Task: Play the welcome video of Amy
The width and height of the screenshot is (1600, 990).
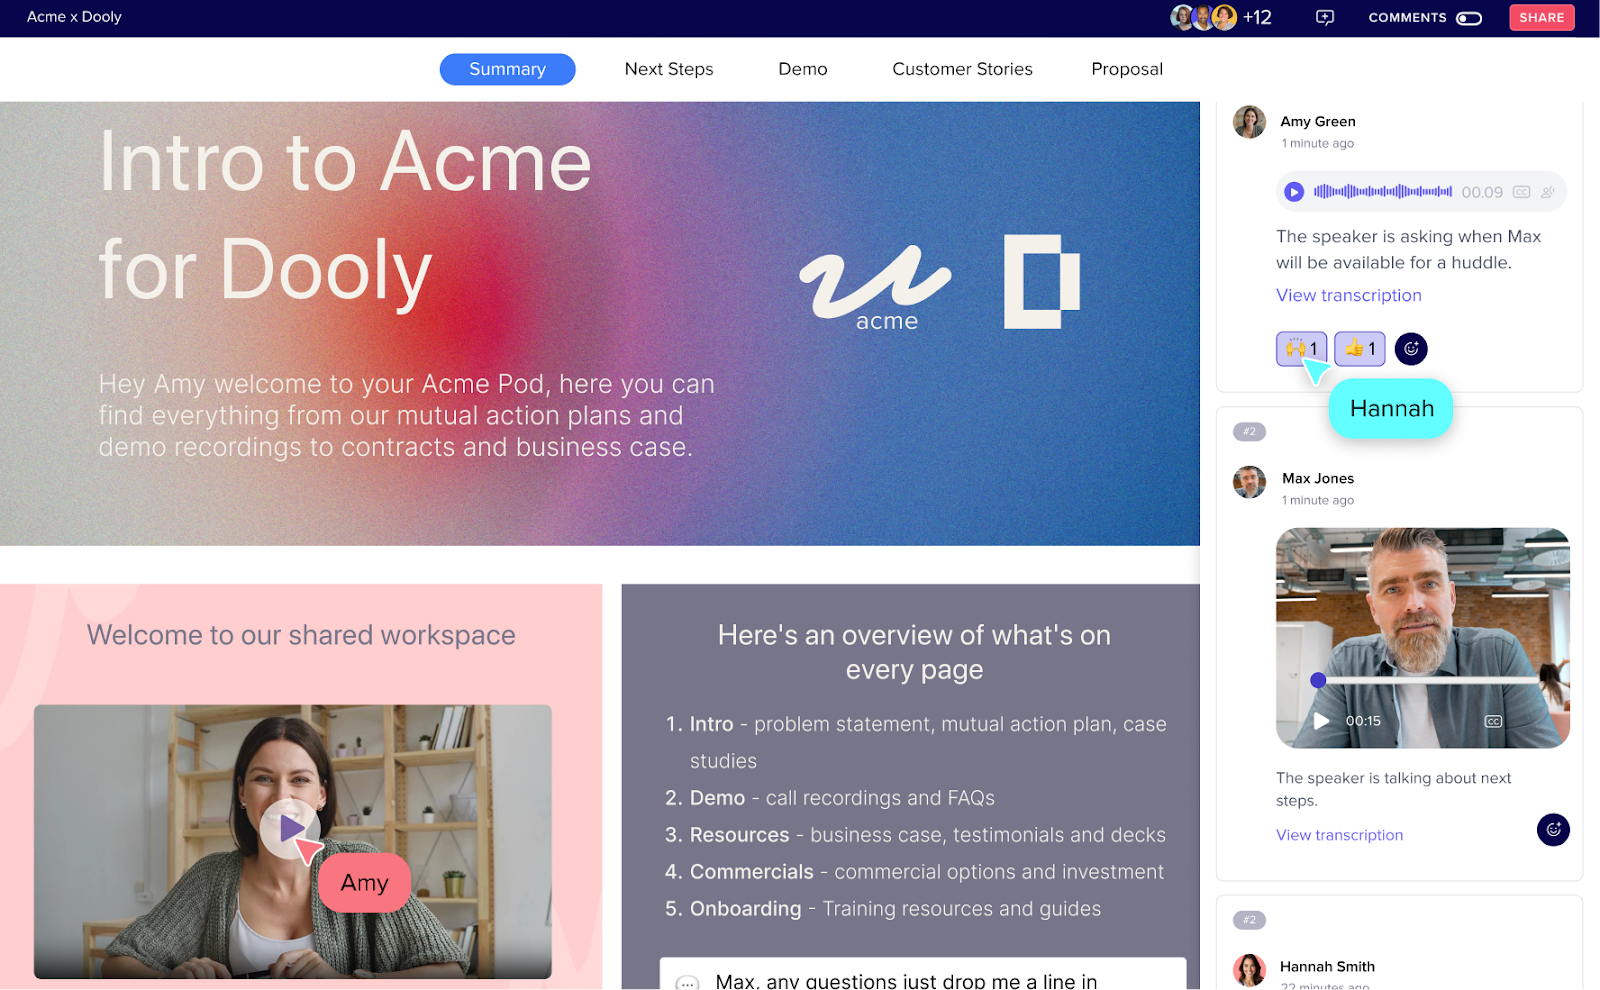Action: [290, 828]
